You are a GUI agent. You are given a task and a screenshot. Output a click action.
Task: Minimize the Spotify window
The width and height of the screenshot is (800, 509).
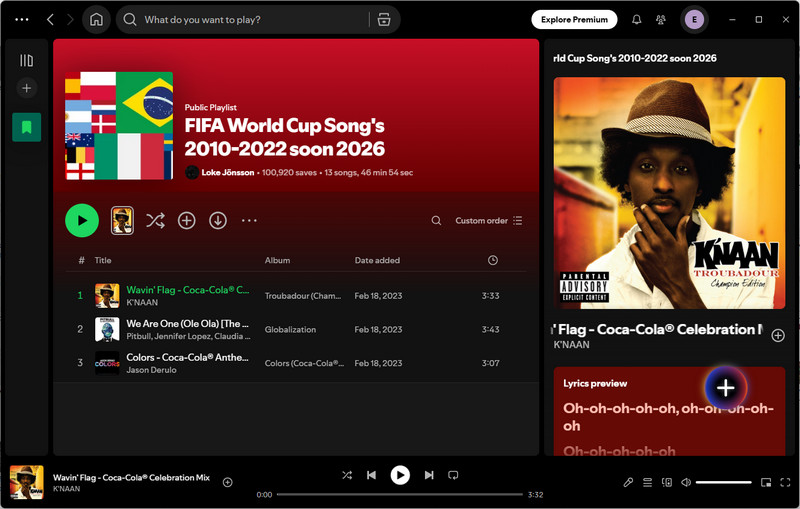click(732, 19)
